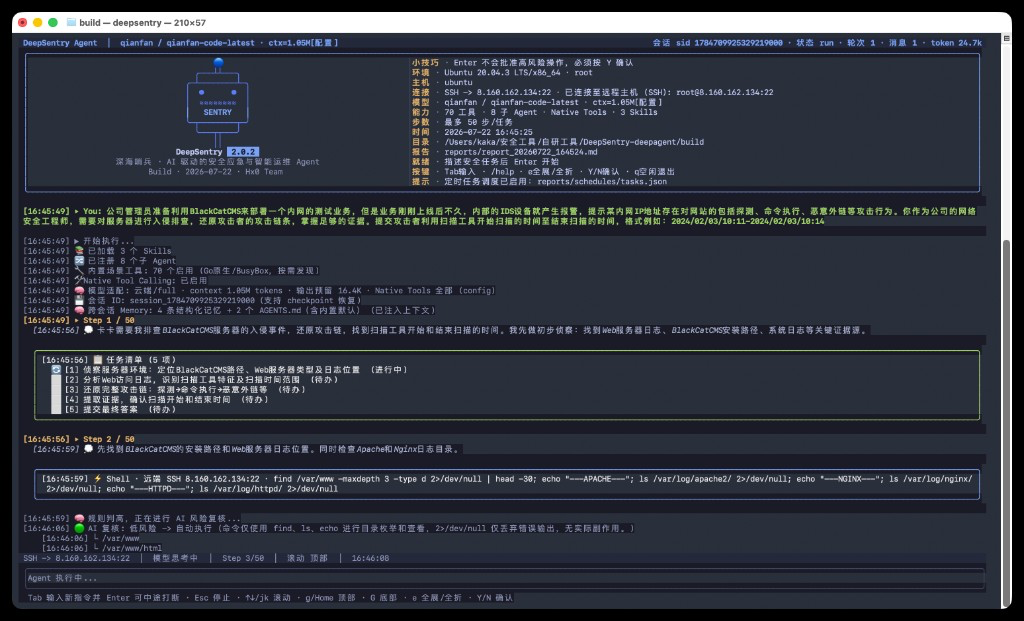
Task: Click the build directory path '/Users/kaka/...'
Action: [x=574, y=142]
